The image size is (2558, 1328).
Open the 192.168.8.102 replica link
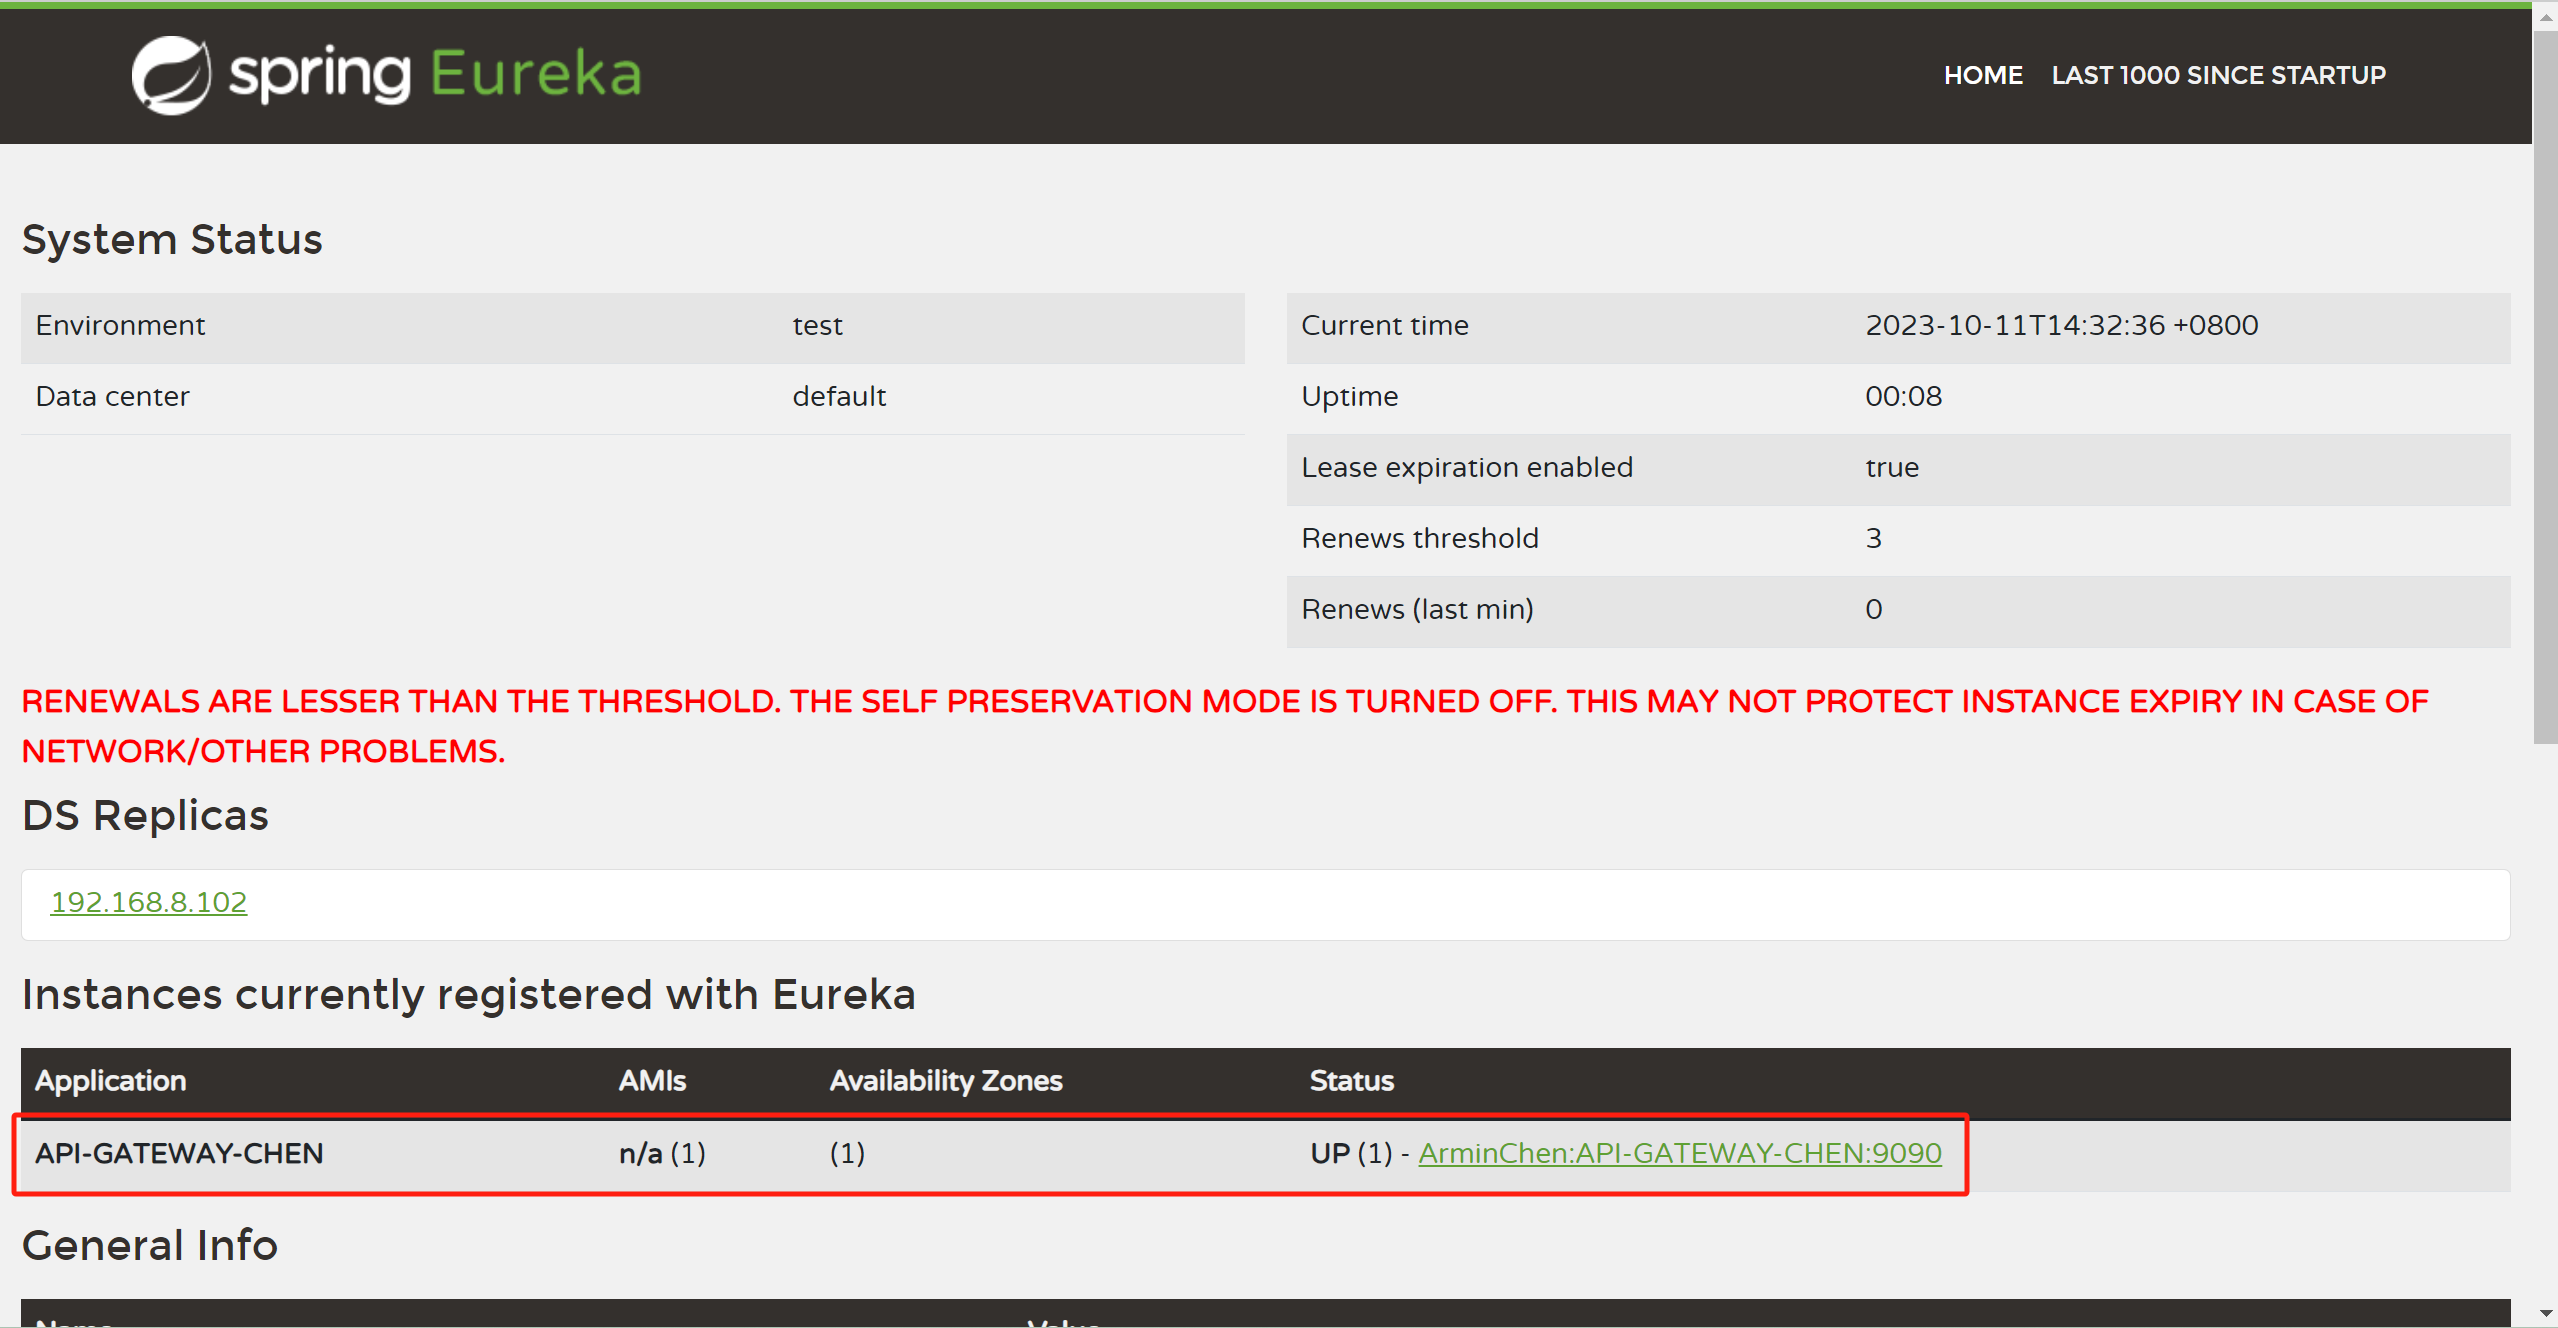coord(148,902)
